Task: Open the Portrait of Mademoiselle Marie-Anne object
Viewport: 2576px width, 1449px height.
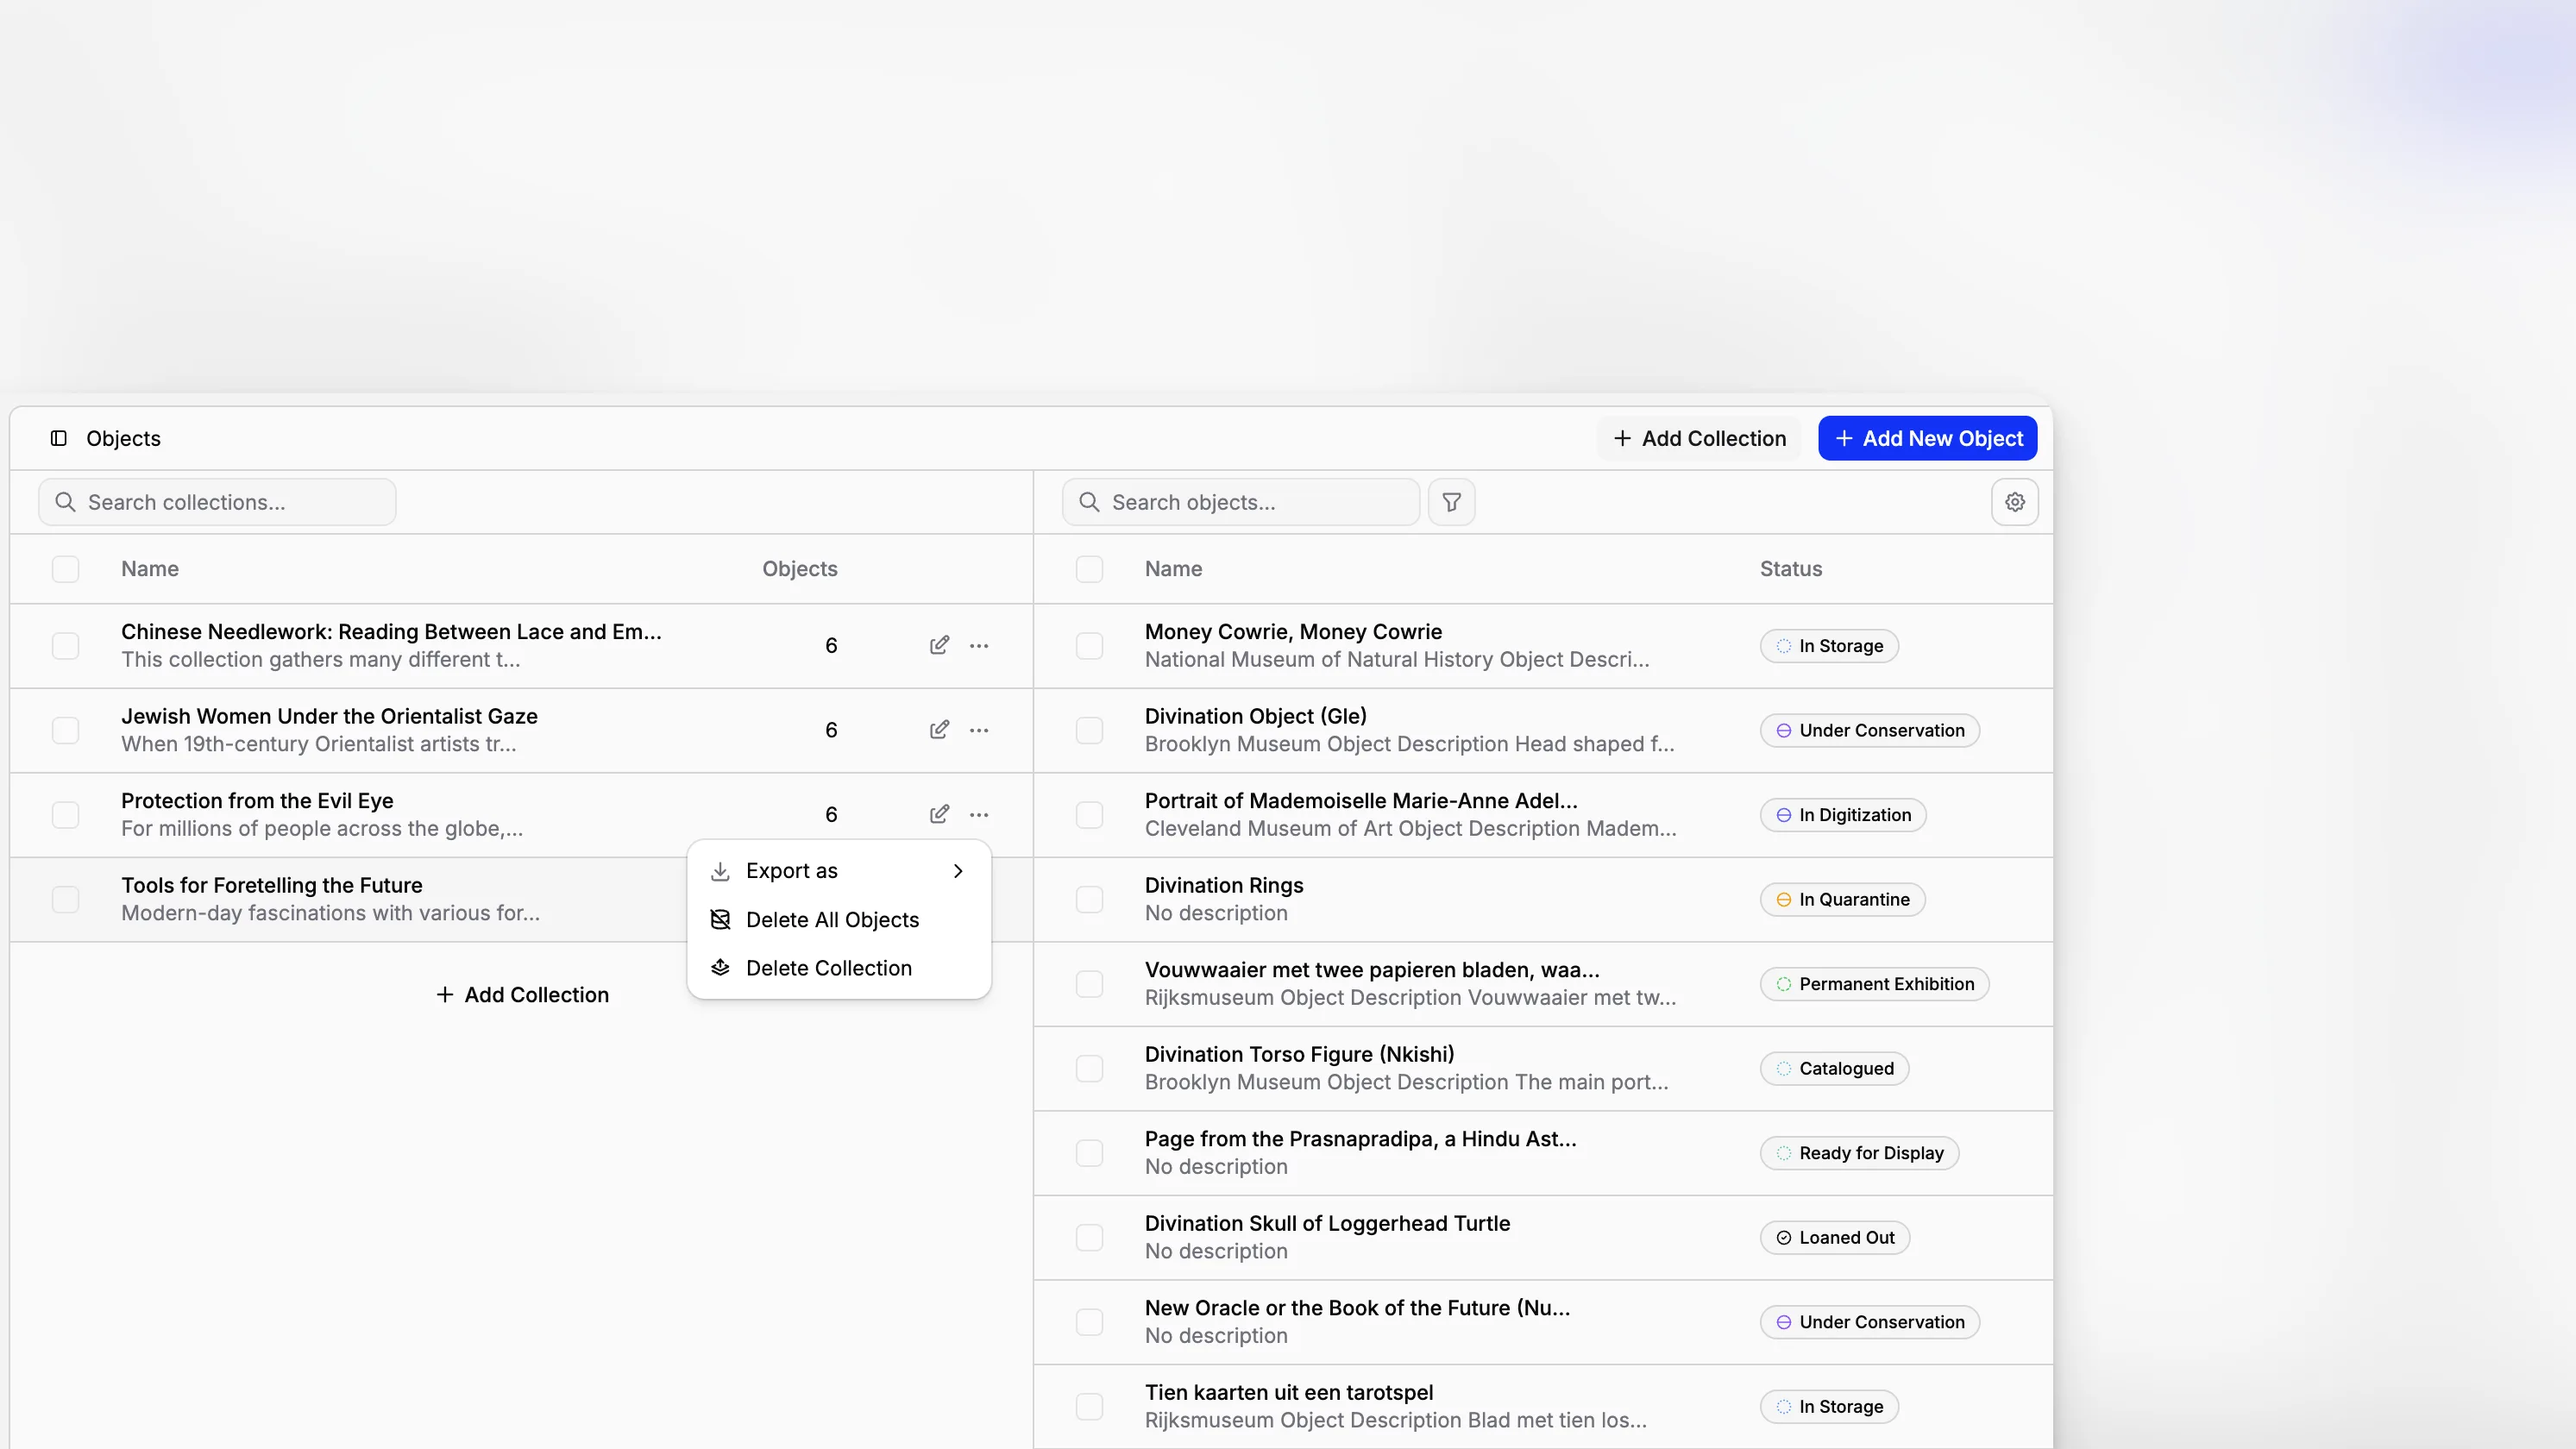Action: [1360, 801]
